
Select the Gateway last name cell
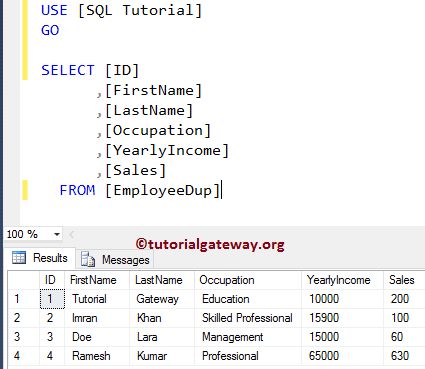pos(162,299)
